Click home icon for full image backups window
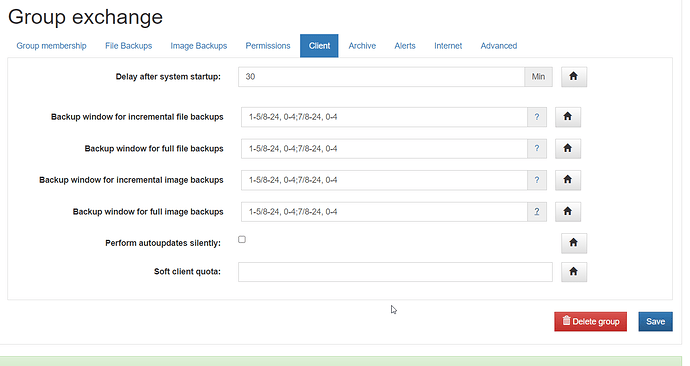The height and width of the screenshot is (366, 690). point(568,212)
